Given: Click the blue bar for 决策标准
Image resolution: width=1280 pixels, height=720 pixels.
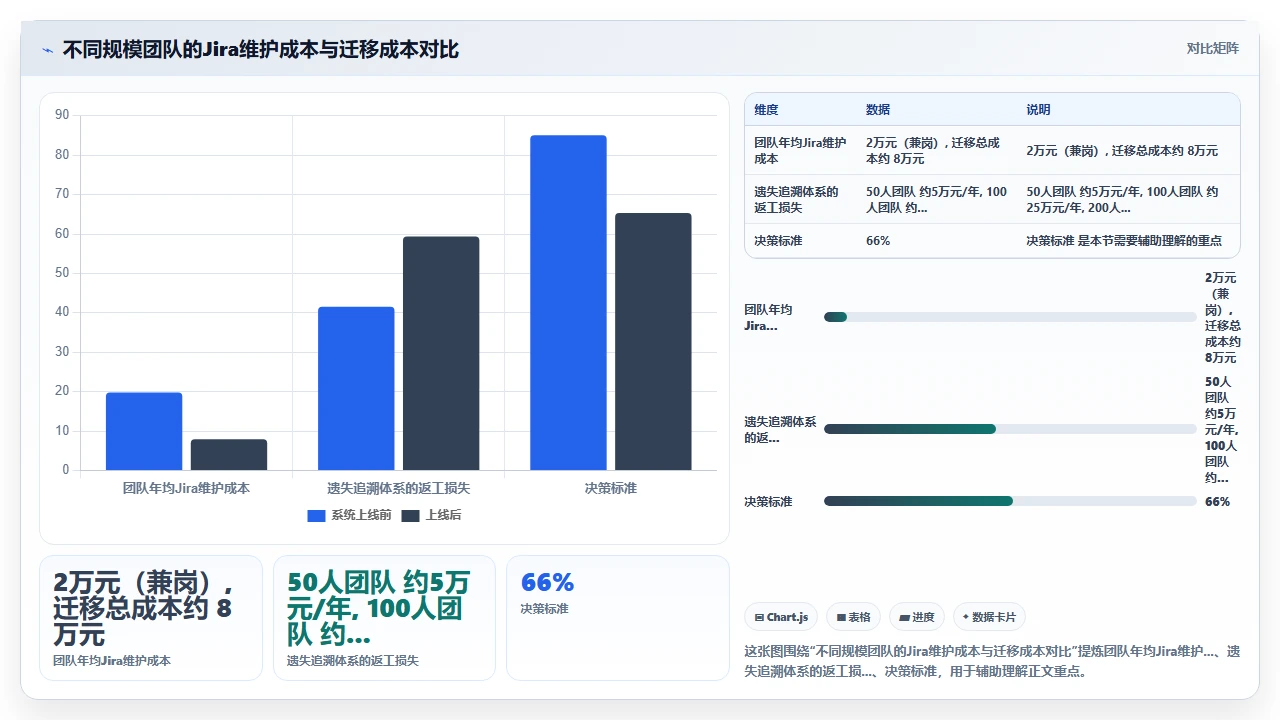Looking at the screenshot, I should (x=568, y=302).
